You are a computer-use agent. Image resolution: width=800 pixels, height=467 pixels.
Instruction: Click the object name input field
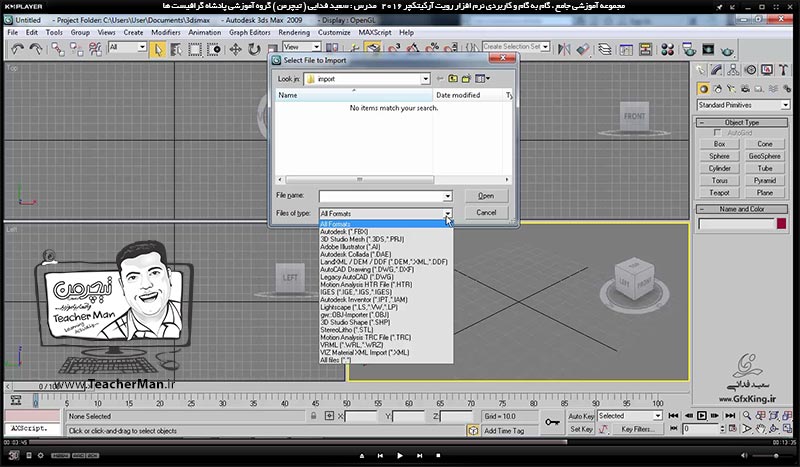tap(736, 224)
